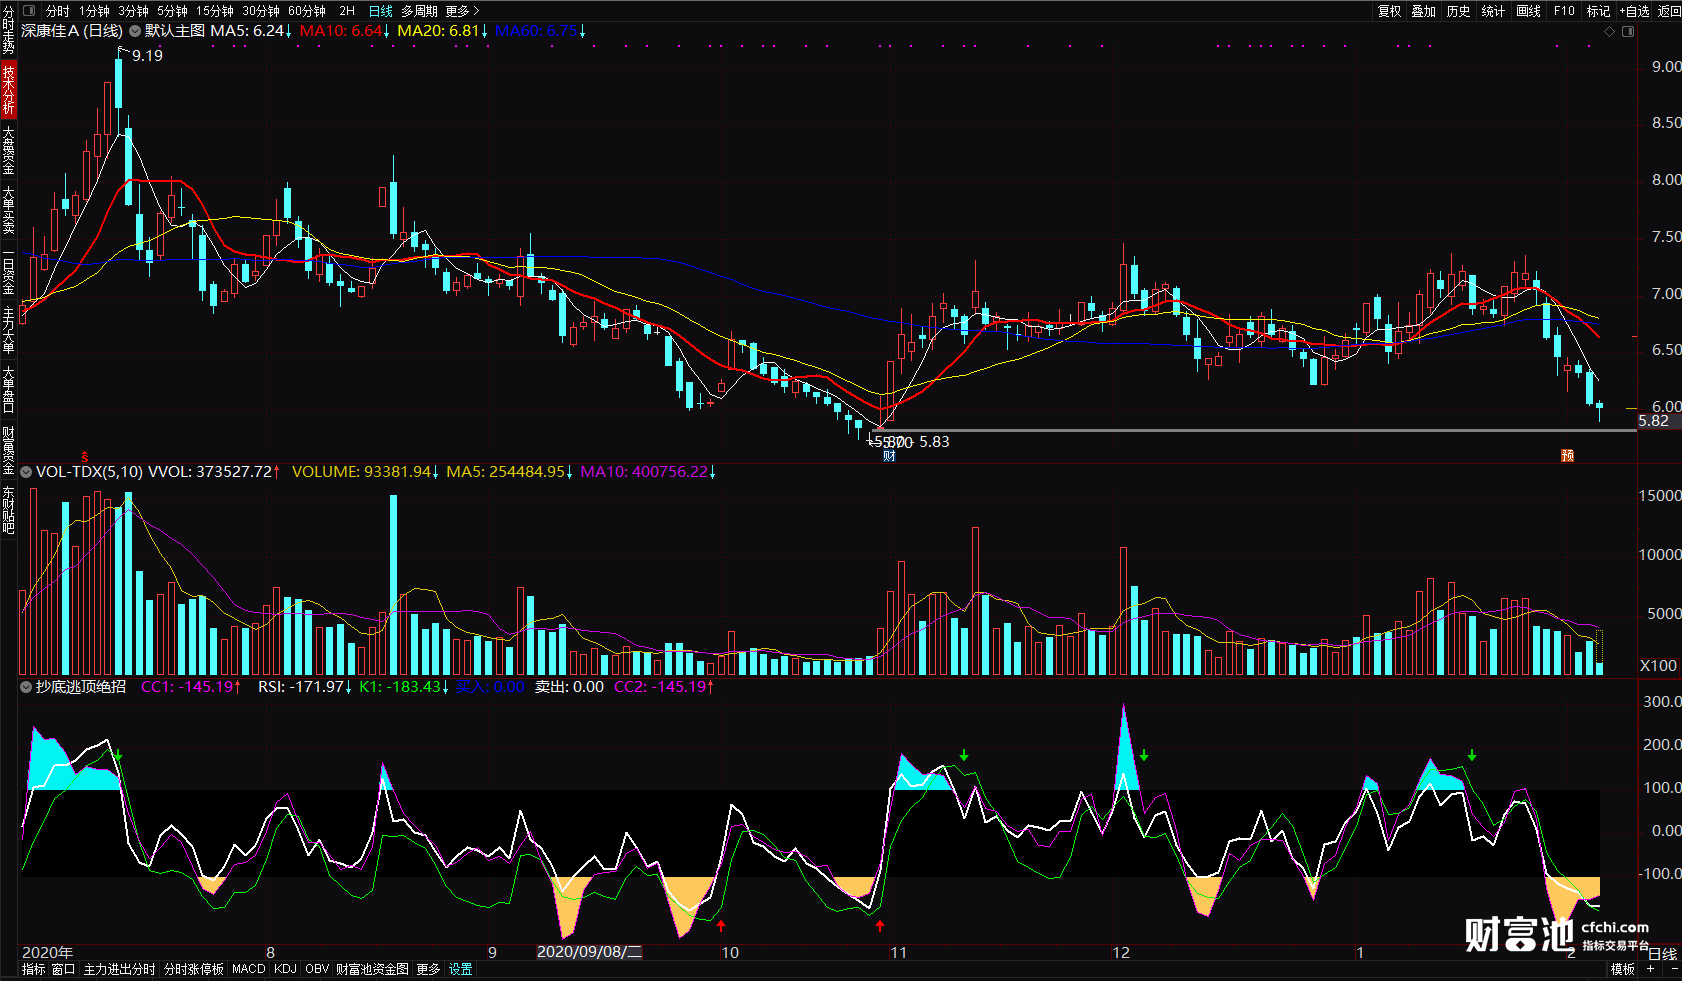1682x981 pixels.
Task: Click the diamond icon near top right
Action: [1609, 32]
